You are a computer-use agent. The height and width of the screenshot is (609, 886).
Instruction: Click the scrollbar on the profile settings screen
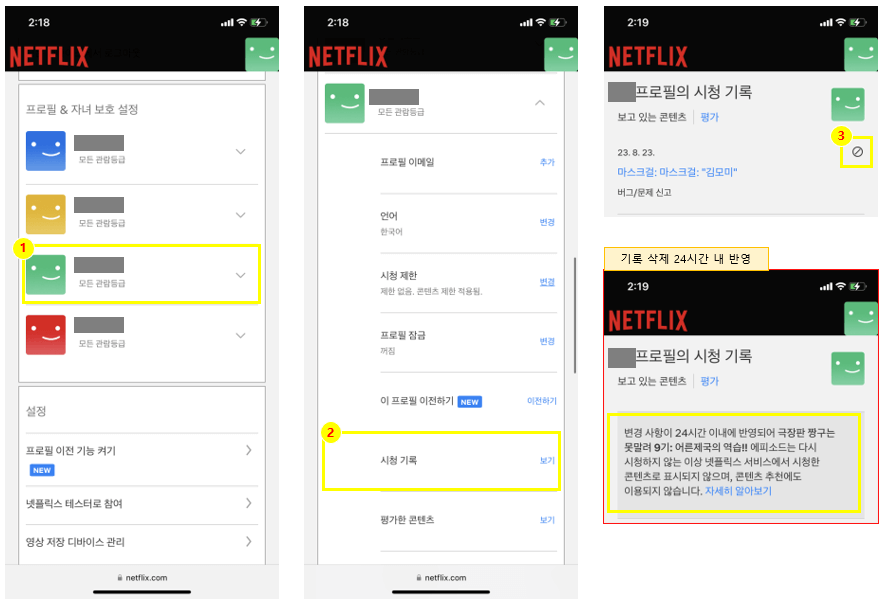coord(575,315)
